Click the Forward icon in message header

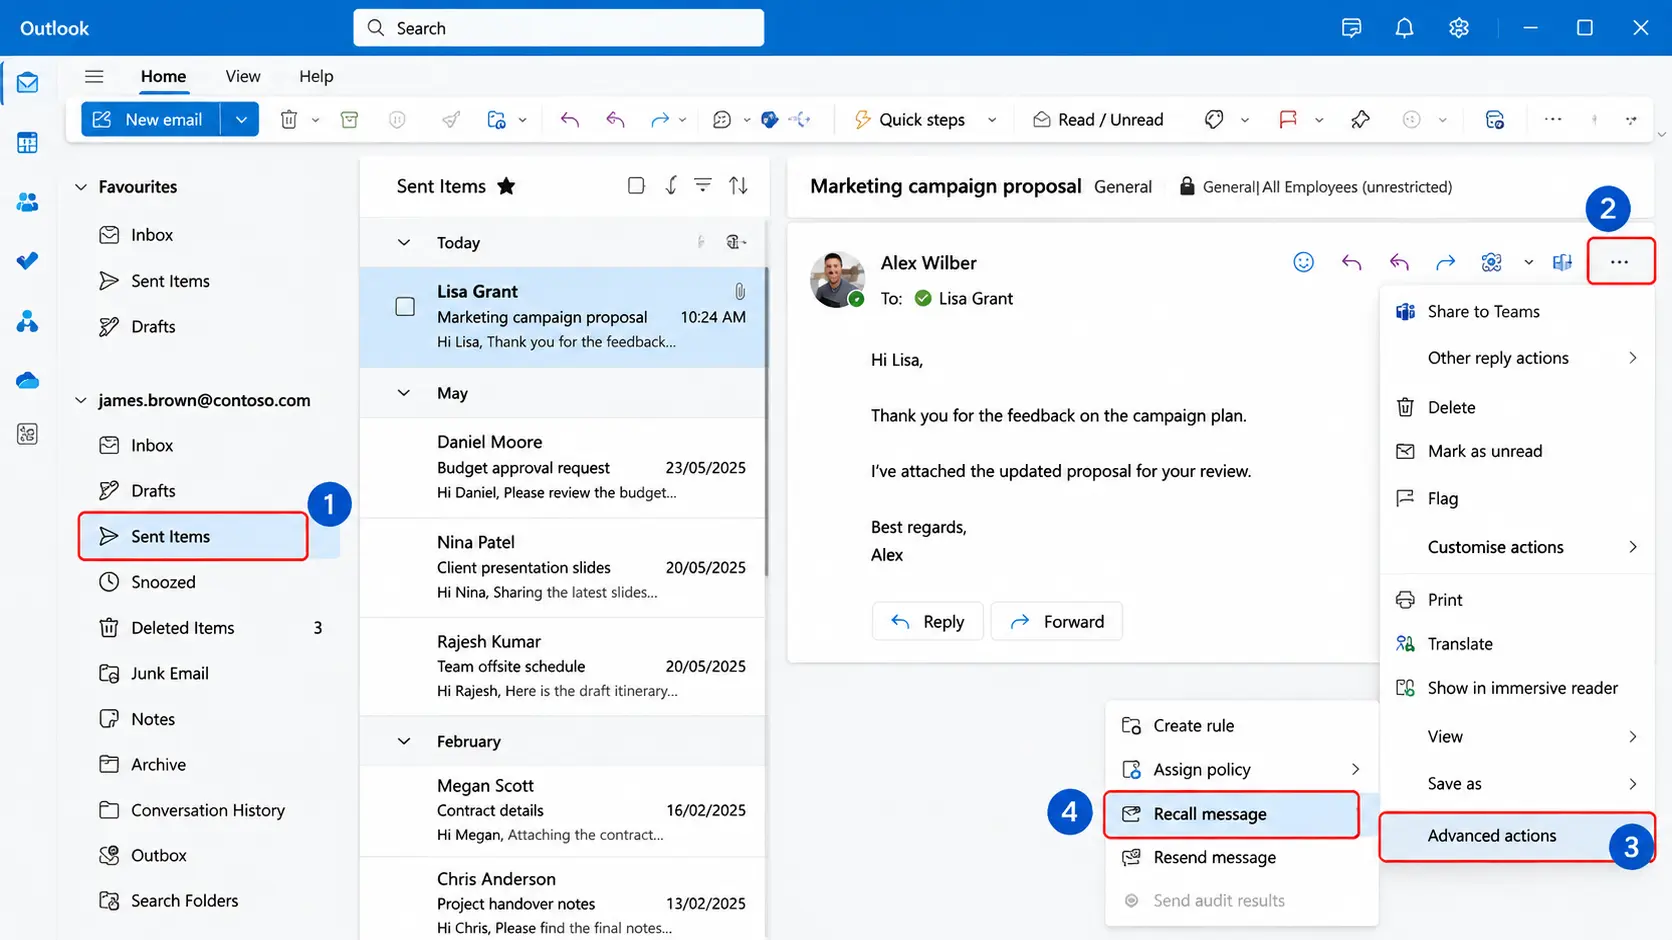[x=1445, y=262]
